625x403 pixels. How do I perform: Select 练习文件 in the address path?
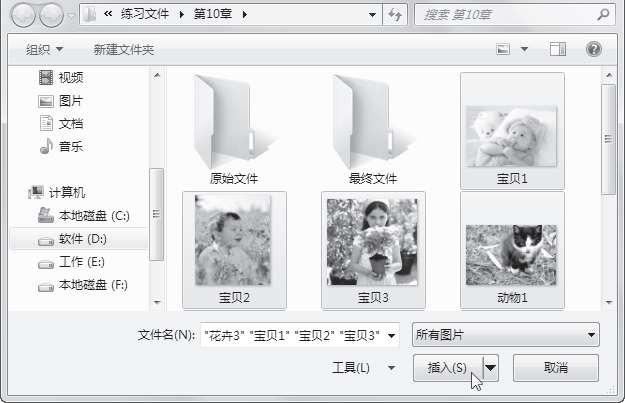[145, 14]
